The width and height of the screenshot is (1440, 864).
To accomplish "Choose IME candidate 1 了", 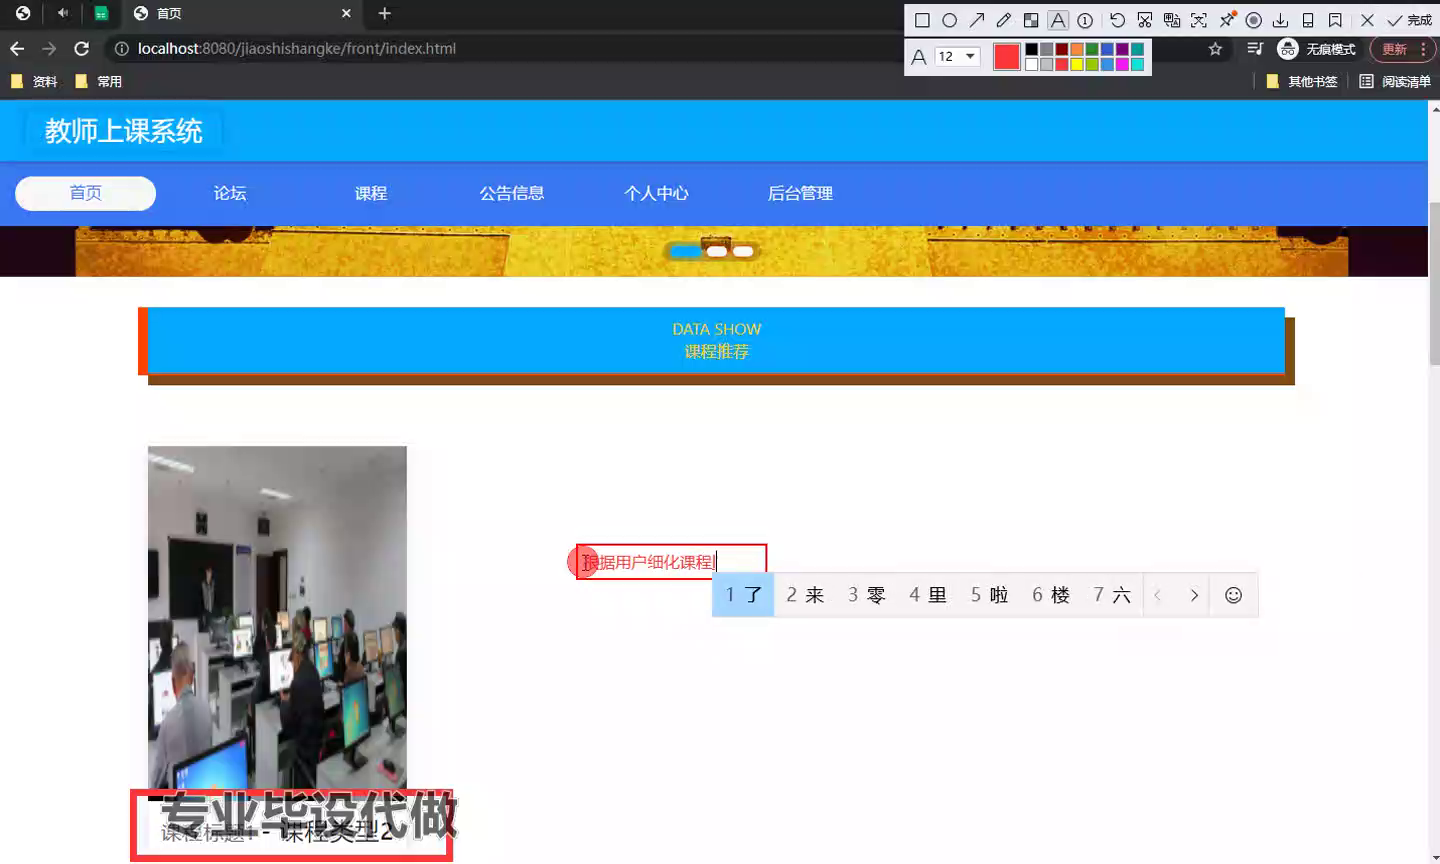I will pyautogui.click(x=743, y=595).
